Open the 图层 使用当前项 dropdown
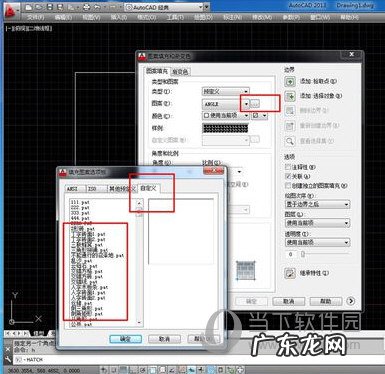The image size is (385, 374). click(317, 223)
